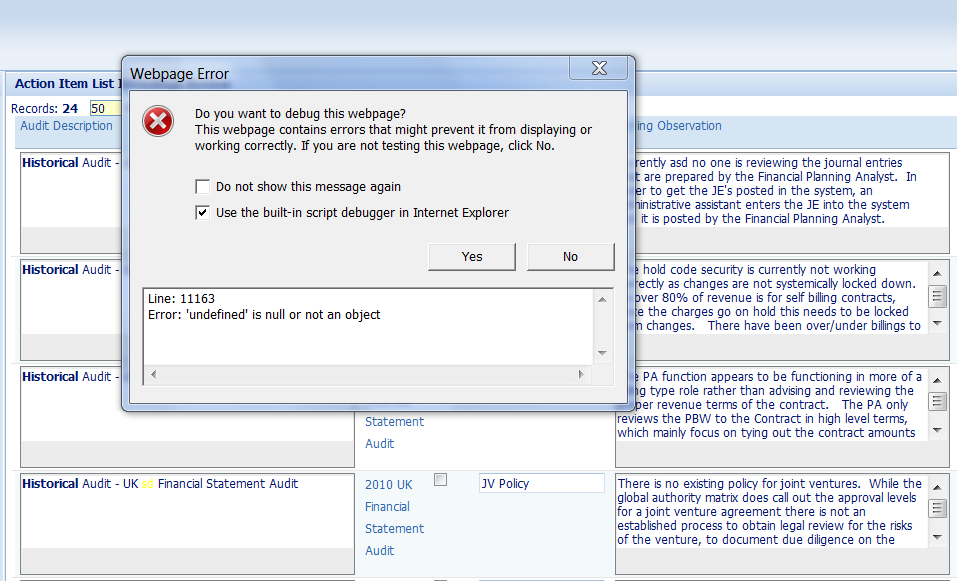957x581 pixels.
Task: Uncheck 'Use the built-in script debugger' option
Action: tap(203, 213)
